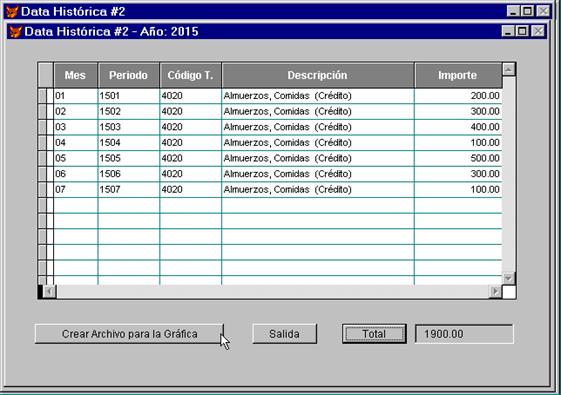Click Periodo cell 1501
This screenshot has height=395, width=561.
tap(128, 96)
